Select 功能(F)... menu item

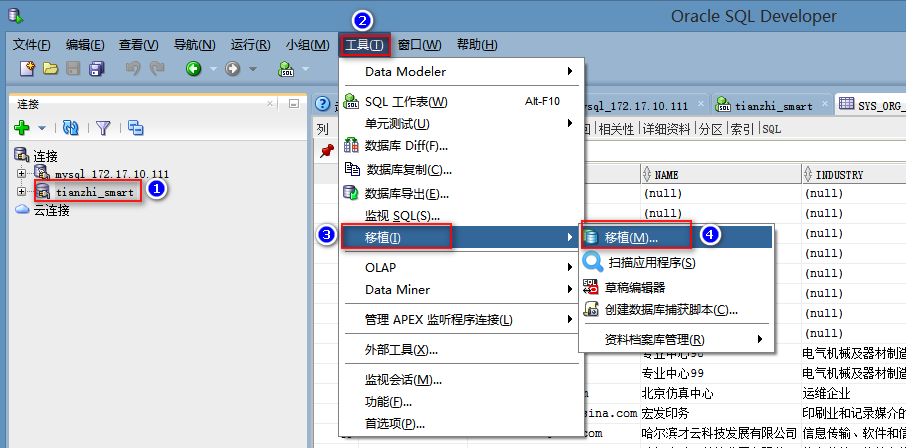point(462,402)
